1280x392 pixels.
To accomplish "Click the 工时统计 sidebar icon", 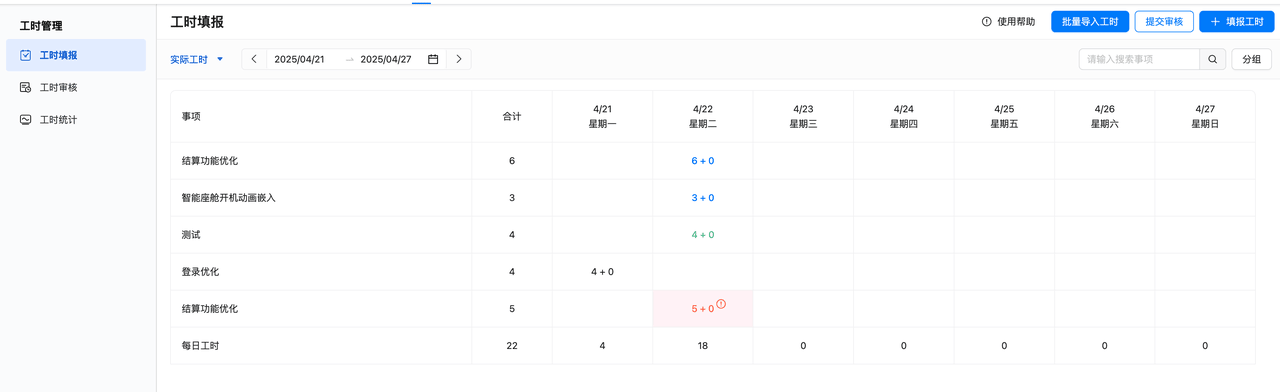I will (25, 120).
